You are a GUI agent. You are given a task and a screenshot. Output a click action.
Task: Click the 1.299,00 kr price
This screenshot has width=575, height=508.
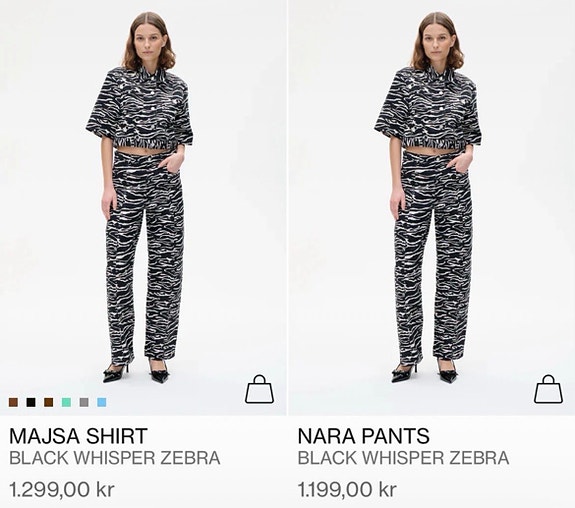[x=62, y=489]
